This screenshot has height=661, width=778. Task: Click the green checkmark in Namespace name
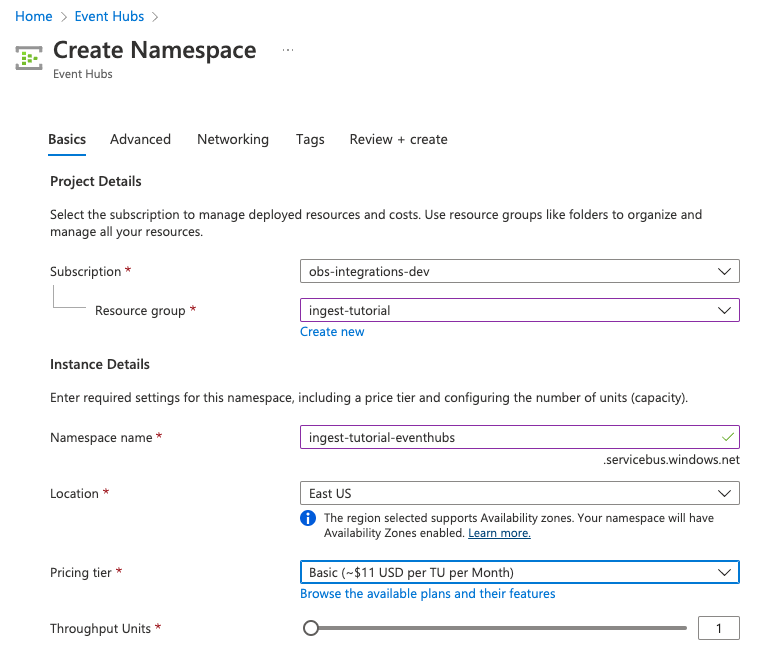[728, 437]
